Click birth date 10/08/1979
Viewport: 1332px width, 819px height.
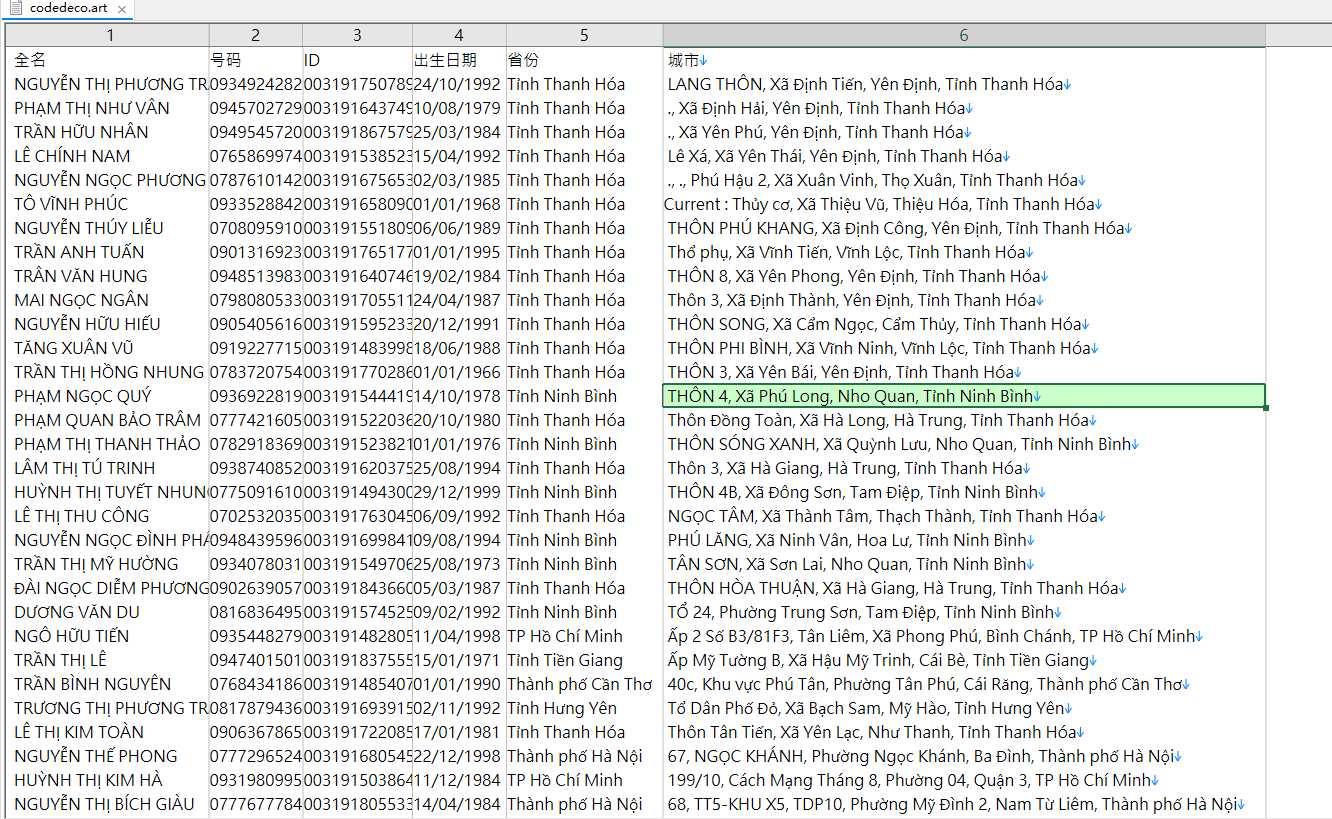click(457, 108)
